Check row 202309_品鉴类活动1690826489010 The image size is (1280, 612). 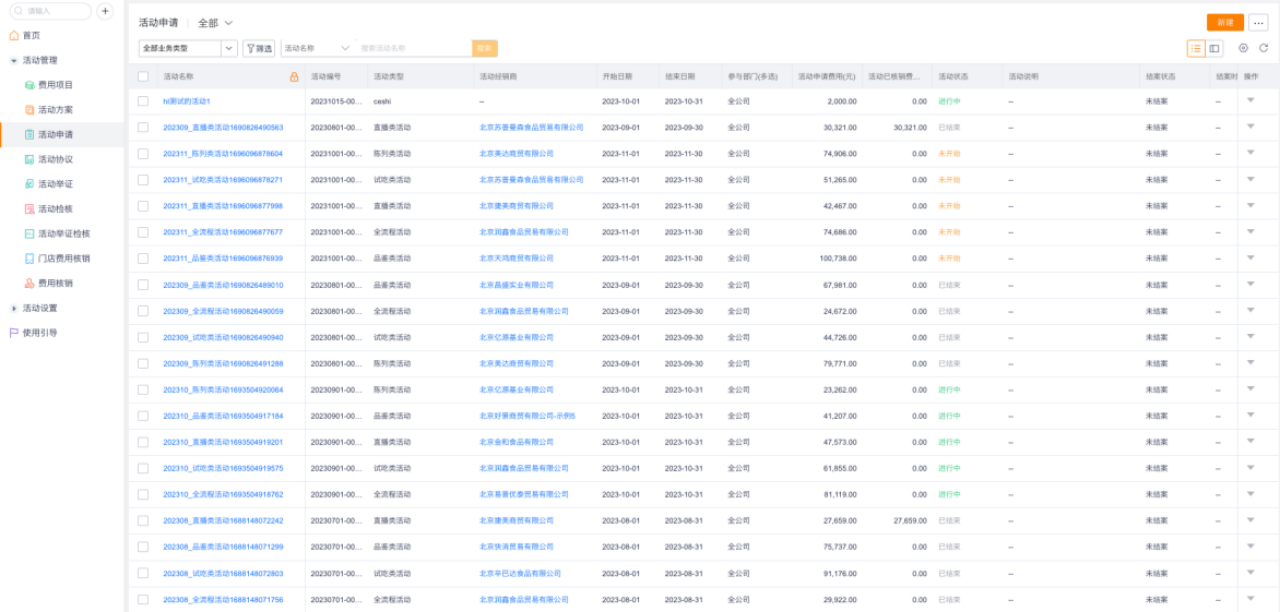point(143,284)
